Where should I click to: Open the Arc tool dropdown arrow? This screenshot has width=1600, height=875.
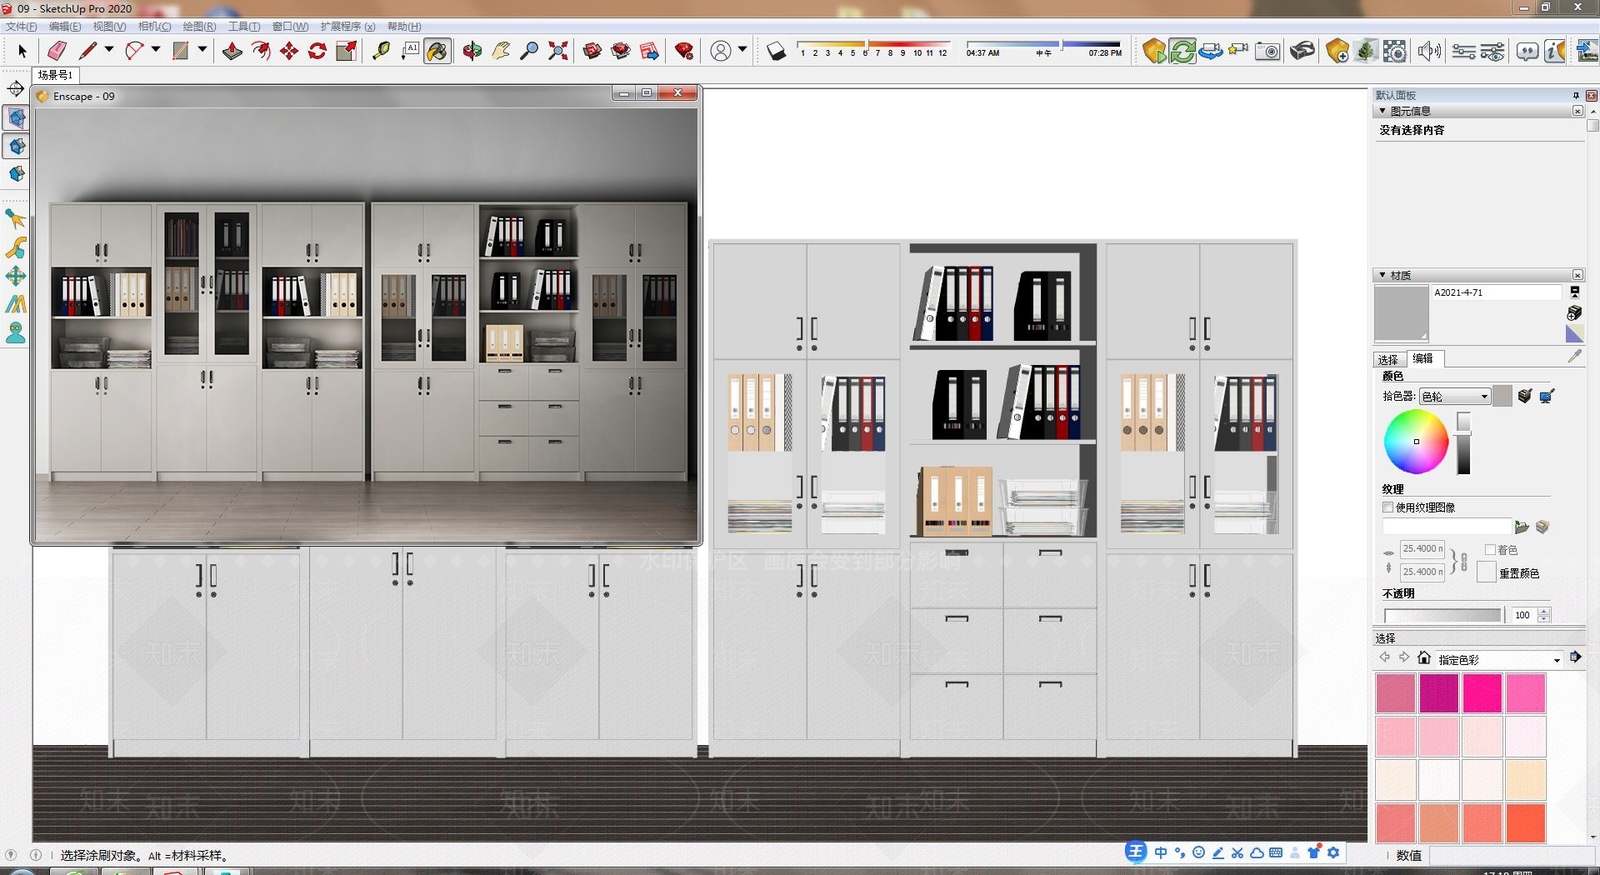(x=155, y=50)
